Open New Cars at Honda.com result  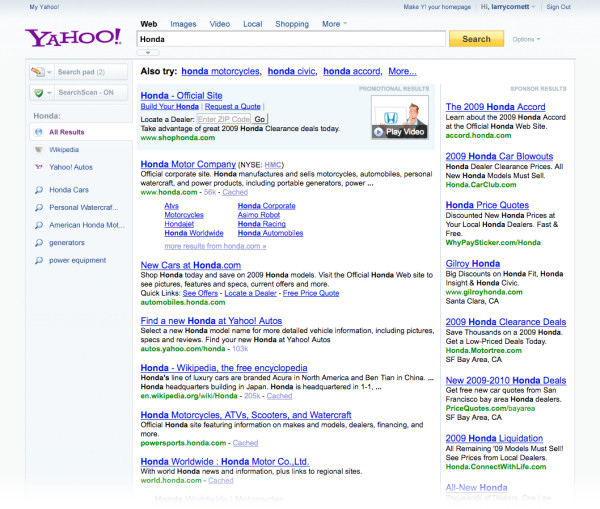(x=191, y=265)
